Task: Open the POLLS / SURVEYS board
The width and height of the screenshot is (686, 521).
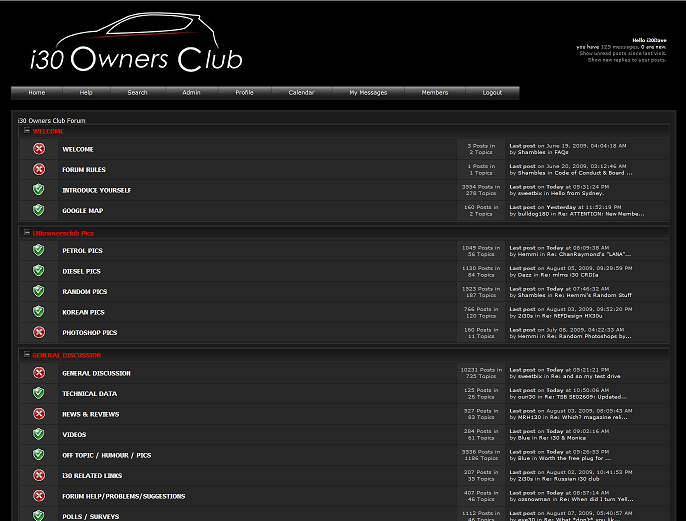Action: click(x=91, y=517)
